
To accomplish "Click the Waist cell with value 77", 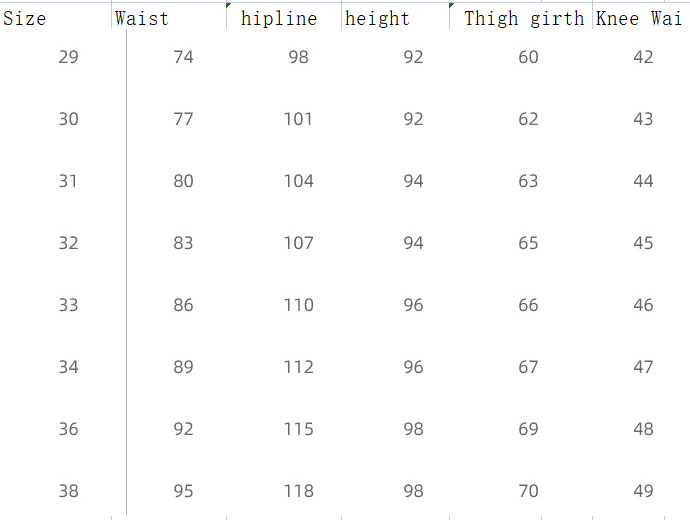I will pos(183,119).
